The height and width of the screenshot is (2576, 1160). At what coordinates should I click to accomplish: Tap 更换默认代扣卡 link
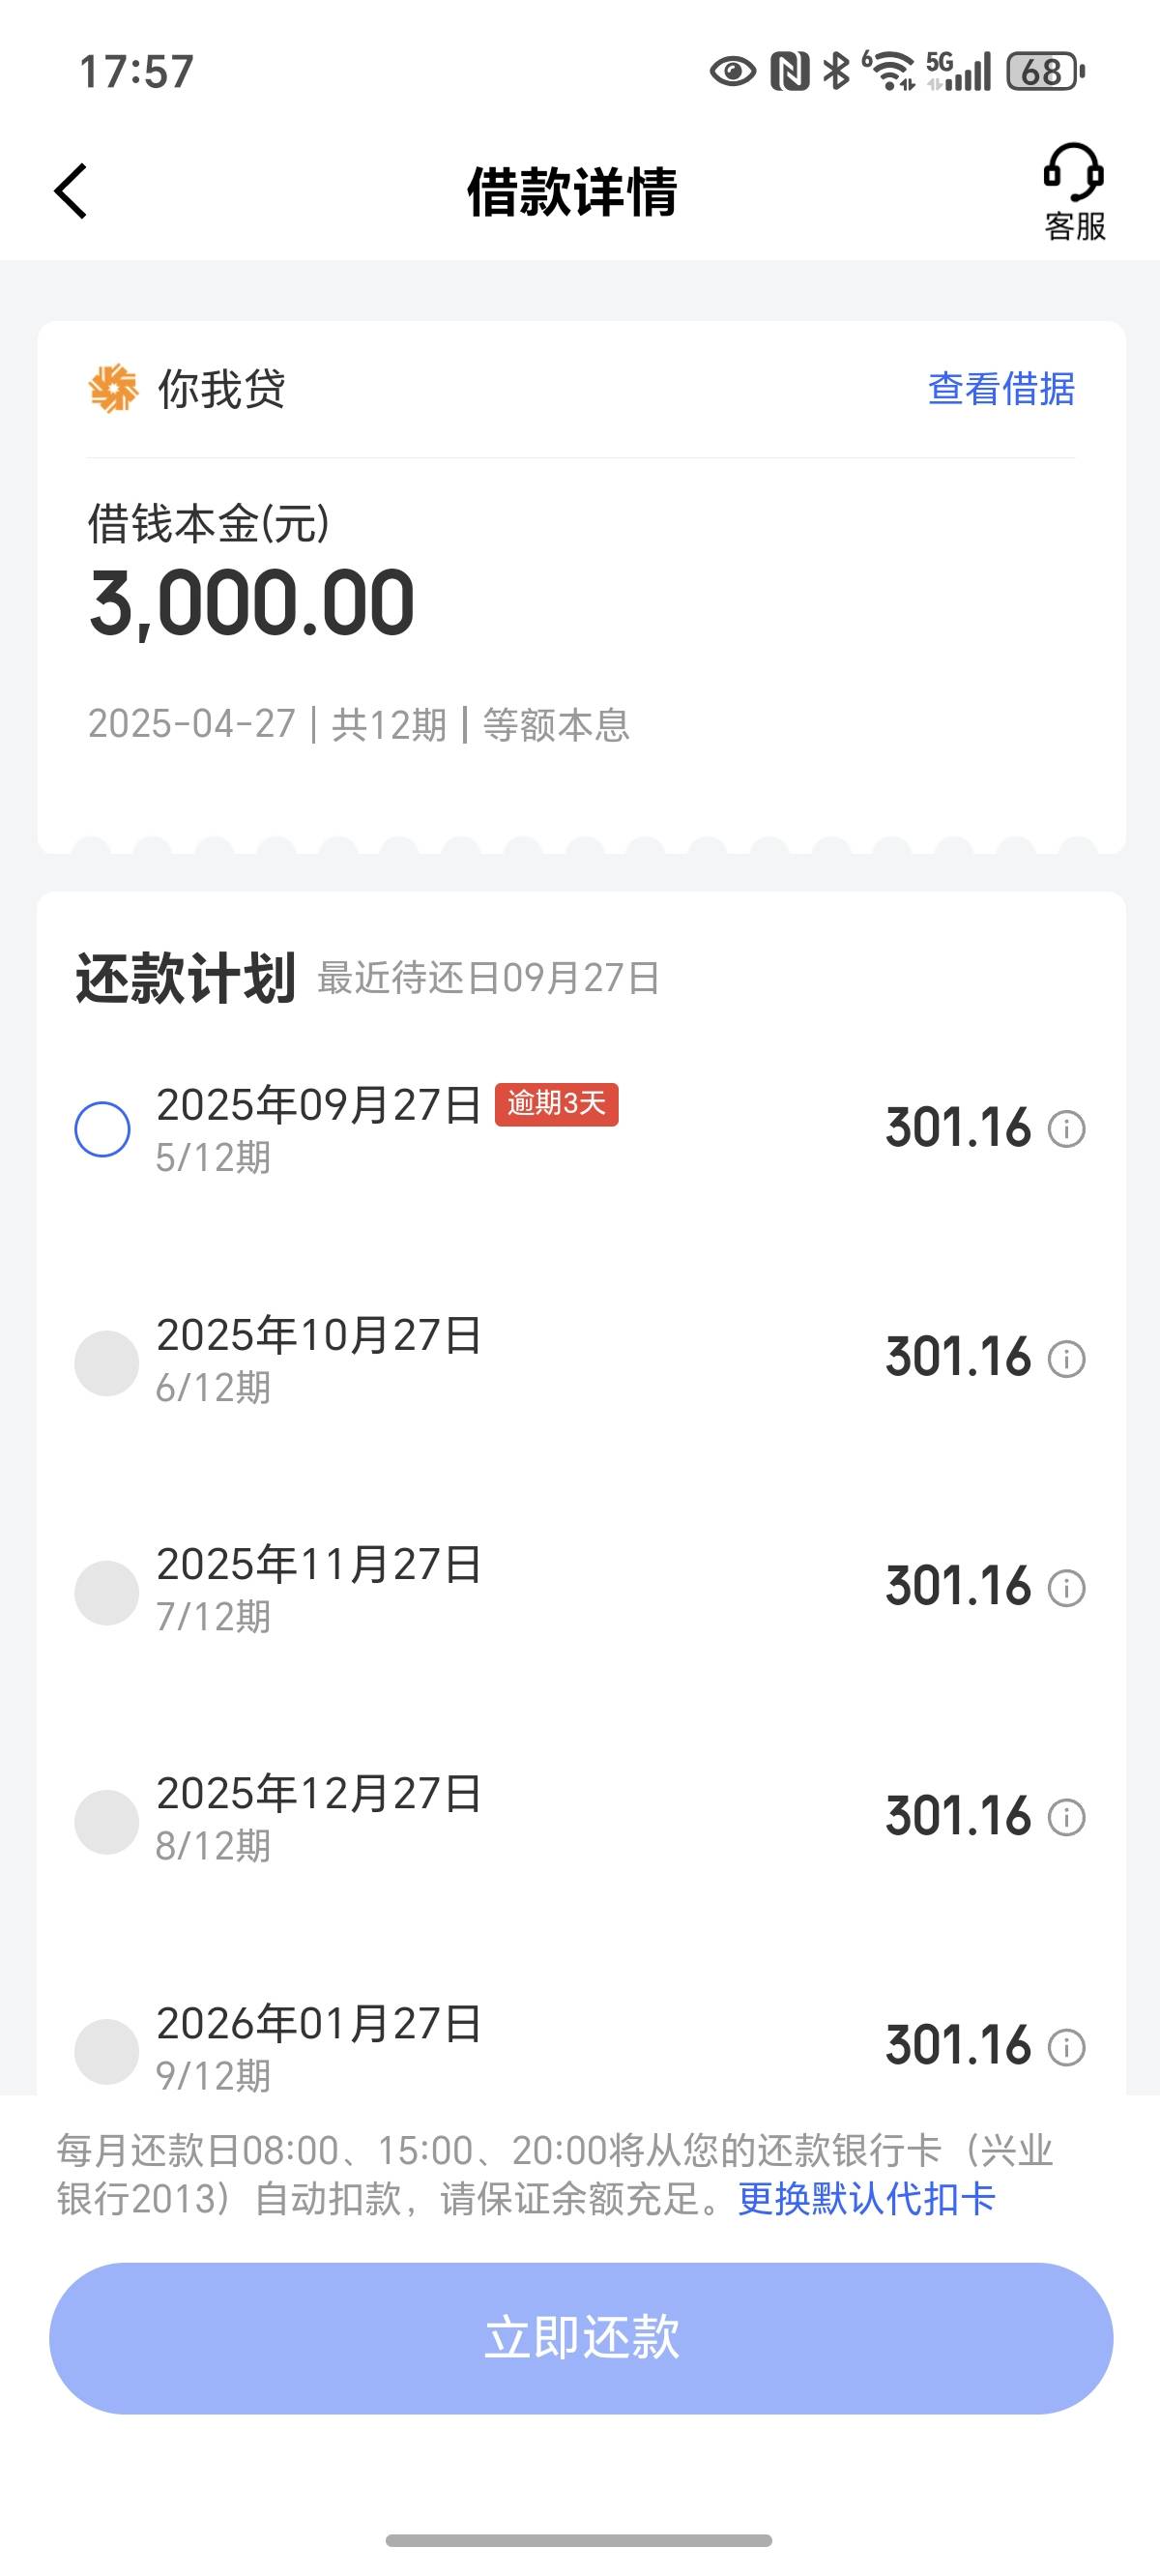866,2199
